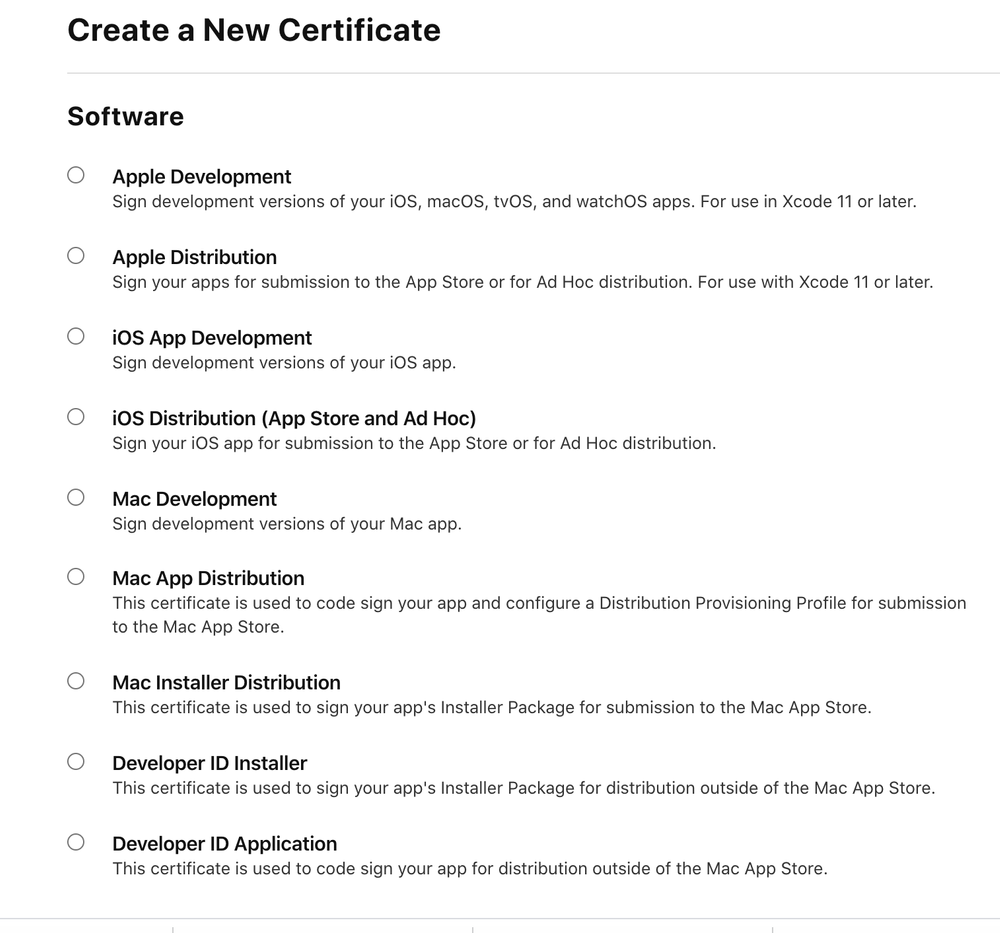Select the Apple Distribution radio button

pyautogui.click(x=76, y=255)
